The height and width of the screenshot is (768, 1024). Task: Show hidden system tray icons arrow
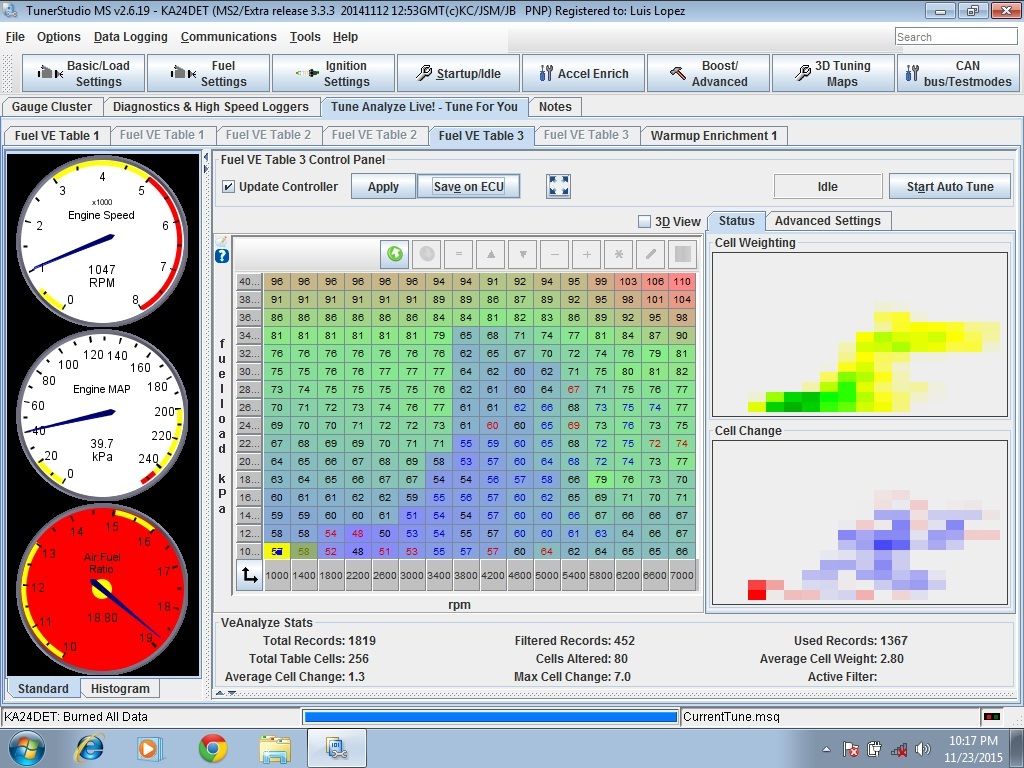[826, 750]
